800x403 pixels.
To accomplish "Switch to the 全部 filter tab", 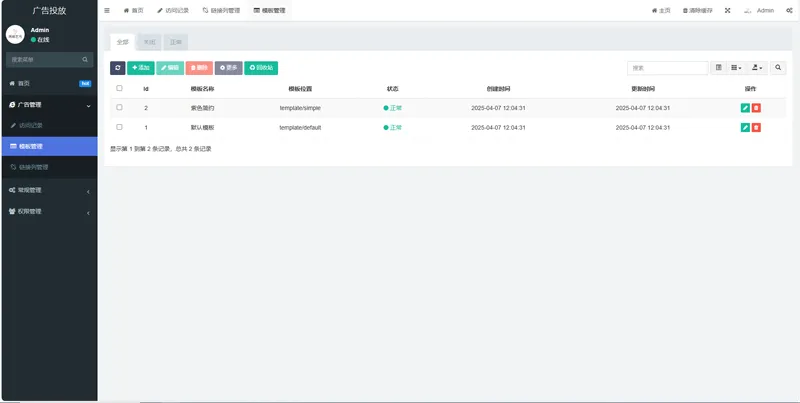I will point(122,43).
